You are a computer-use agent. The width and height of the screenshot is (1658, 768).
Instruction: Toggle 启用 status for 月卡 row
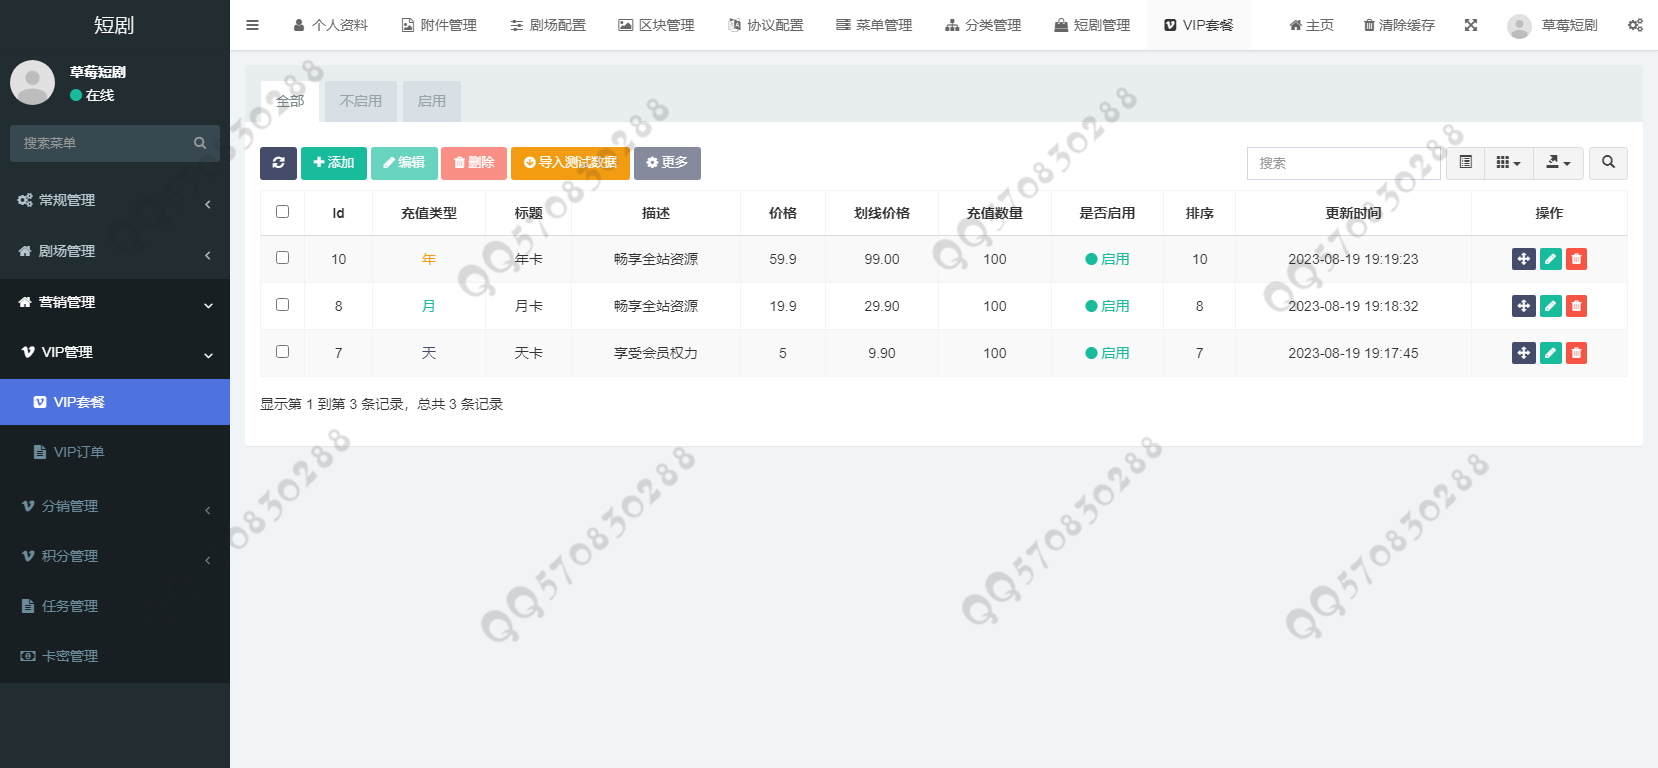click(x=1107, y=306)
